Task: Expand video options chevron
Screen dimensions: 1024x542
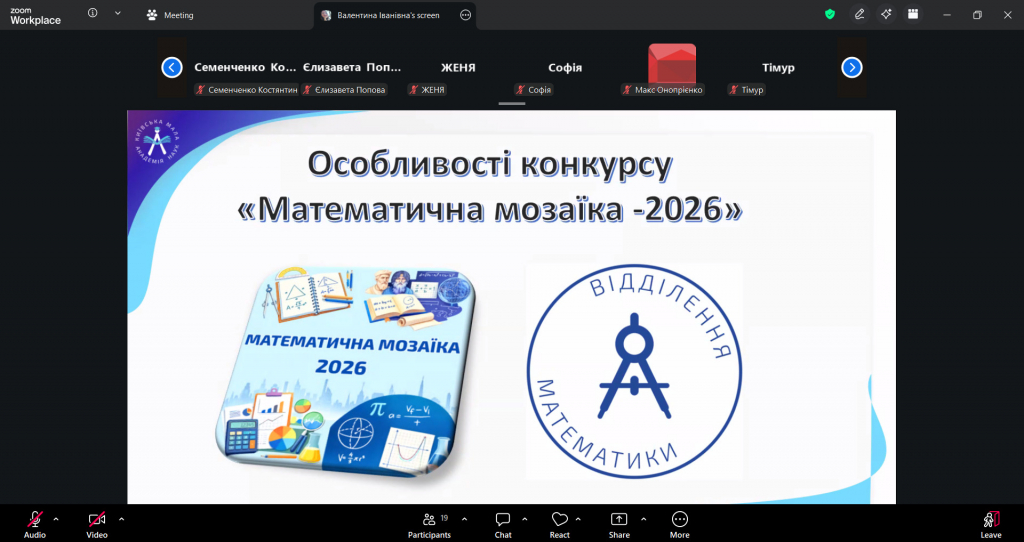Action: click(x=121, y=519)
